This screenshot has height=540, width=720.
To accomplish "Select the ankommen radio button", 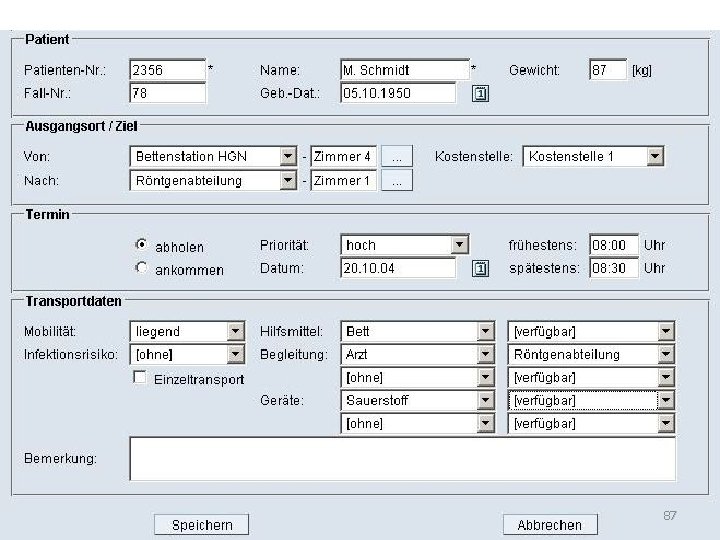I will click(x=141, y=268).
